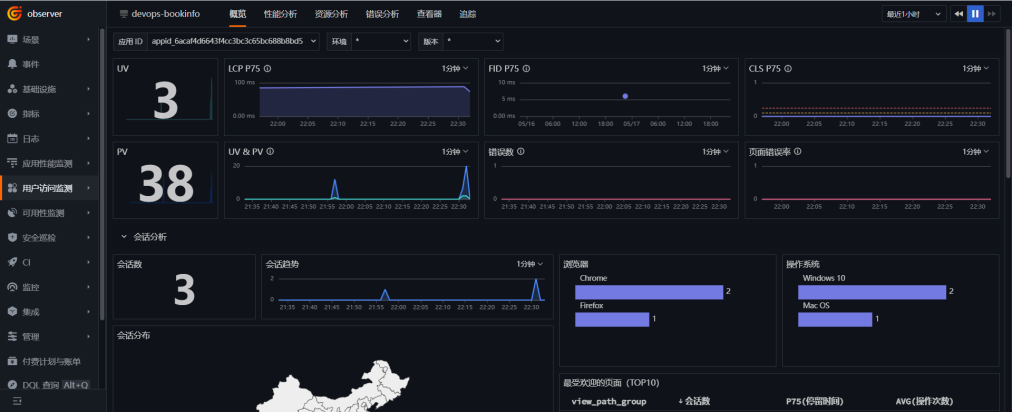Open 基础设施 infrastructure icon in sidebar
Viewport: 1012px width, 412px height.
tap(12, 89)
